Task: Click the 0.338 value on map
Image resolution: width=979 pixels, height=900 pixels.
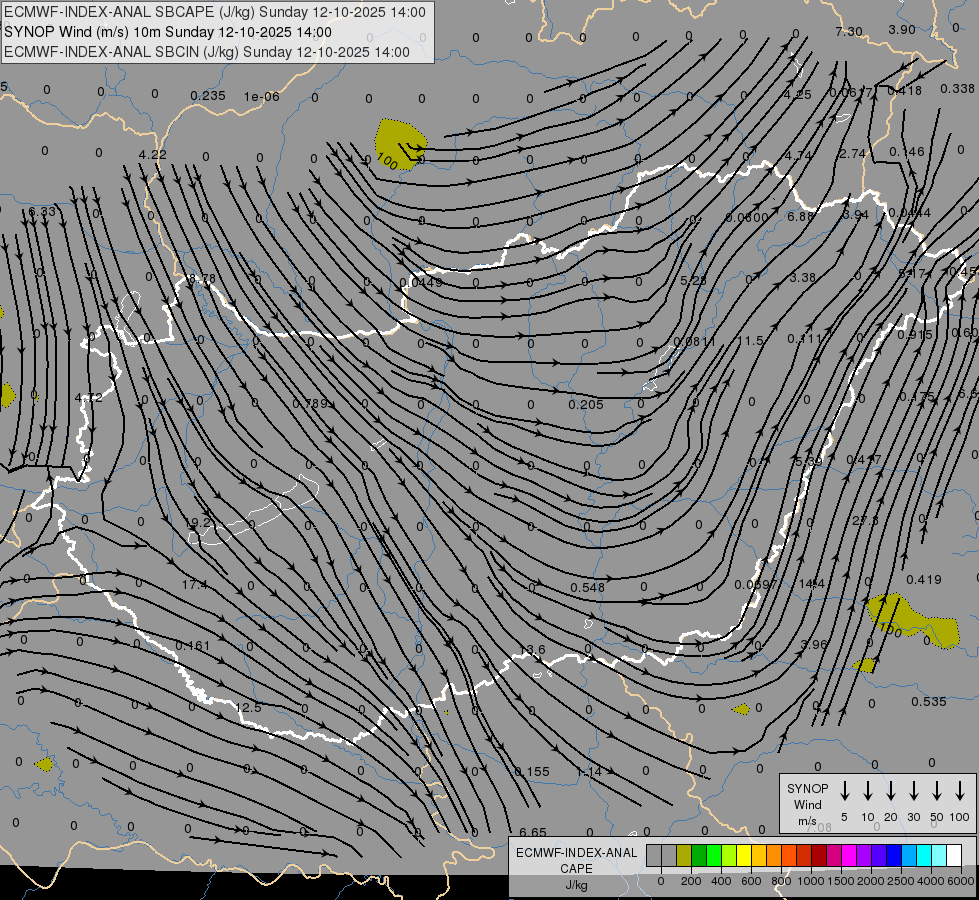Action: (957, 89)
